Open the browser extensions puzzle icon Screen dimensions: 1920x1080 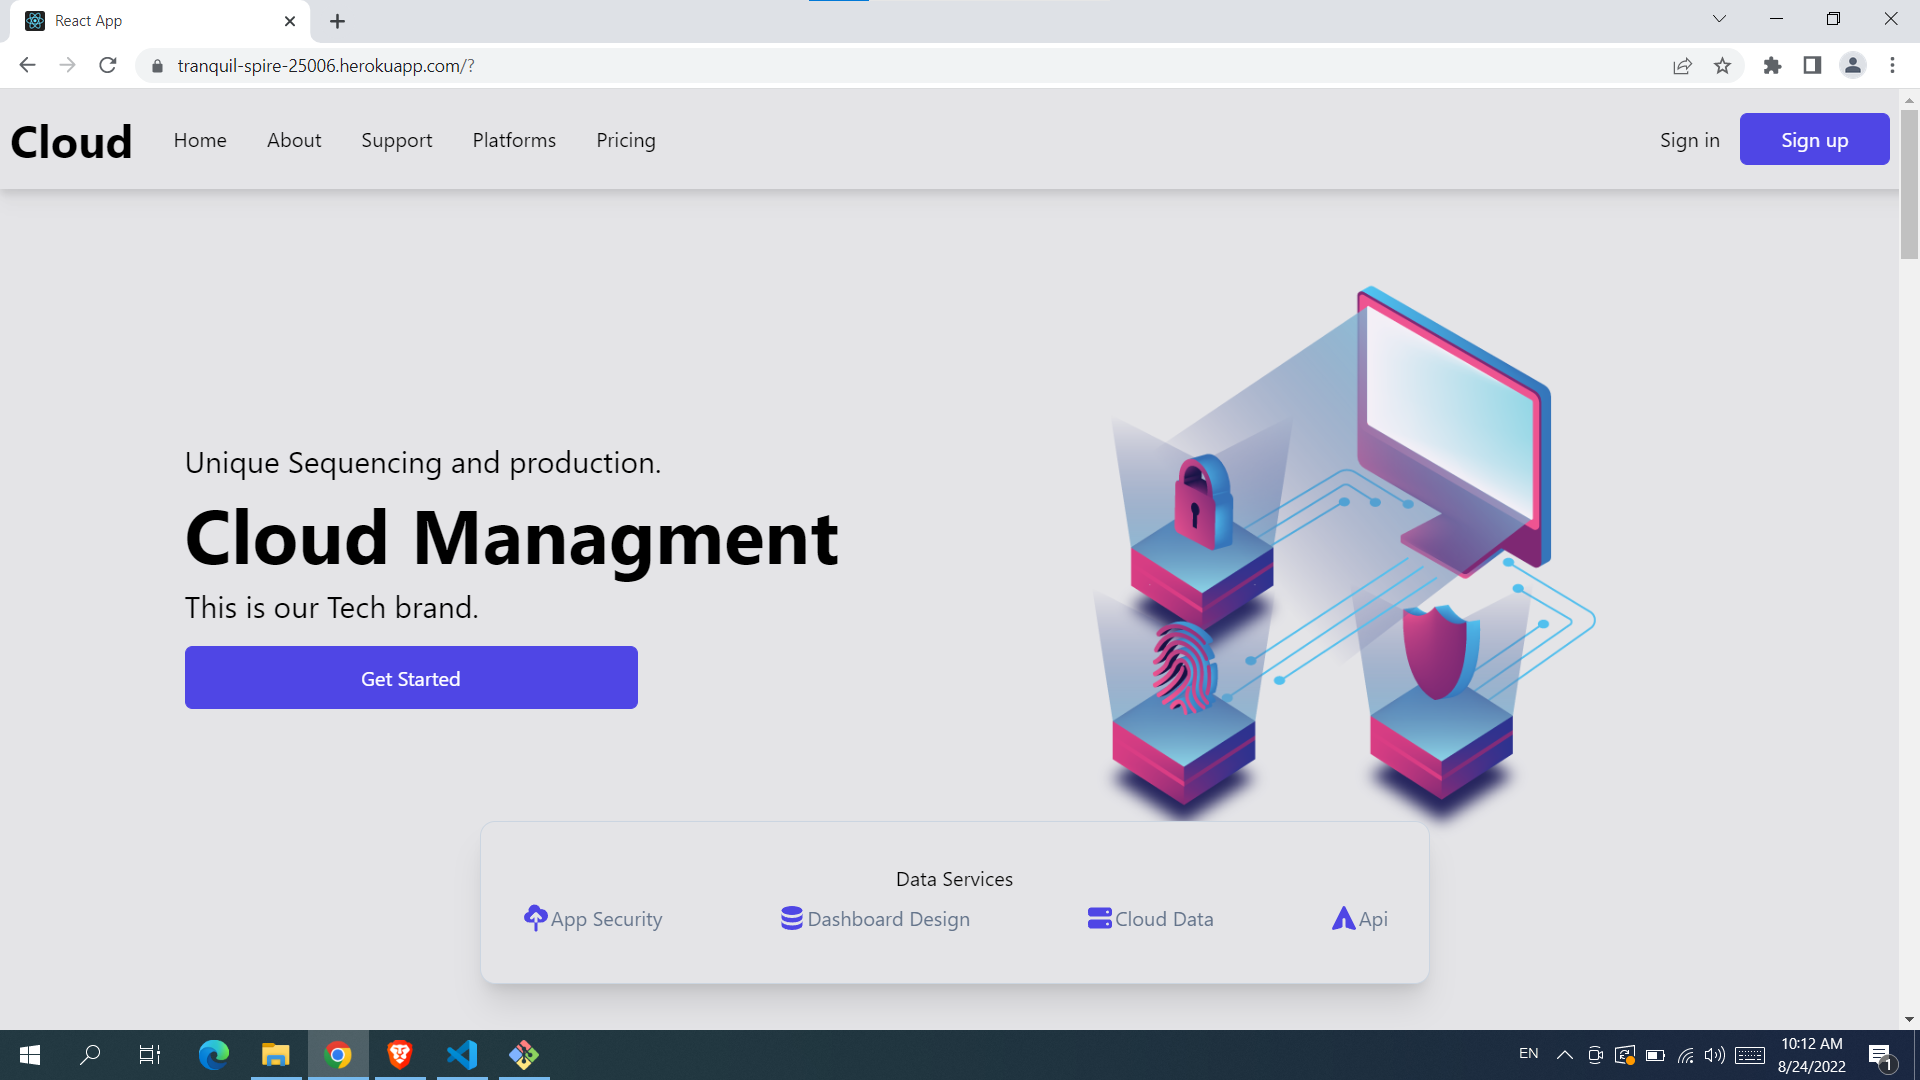[x=1771, y=65]
